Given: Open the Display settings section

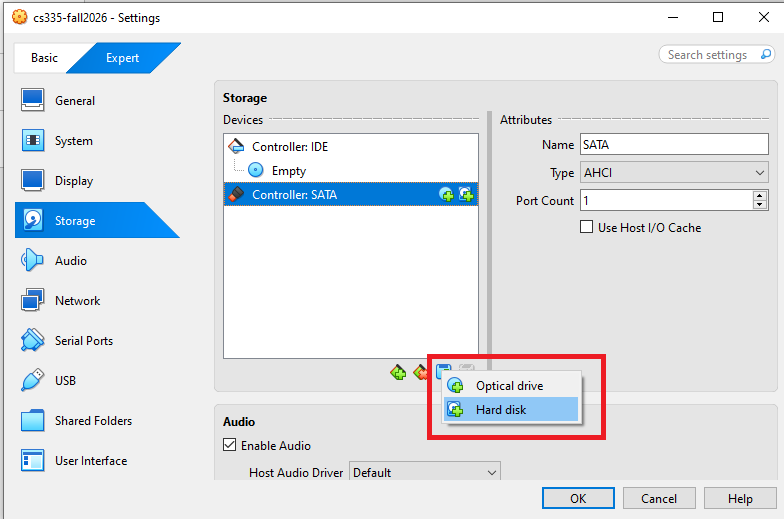Looking at the screenshot, I should (x=74, y=180).
